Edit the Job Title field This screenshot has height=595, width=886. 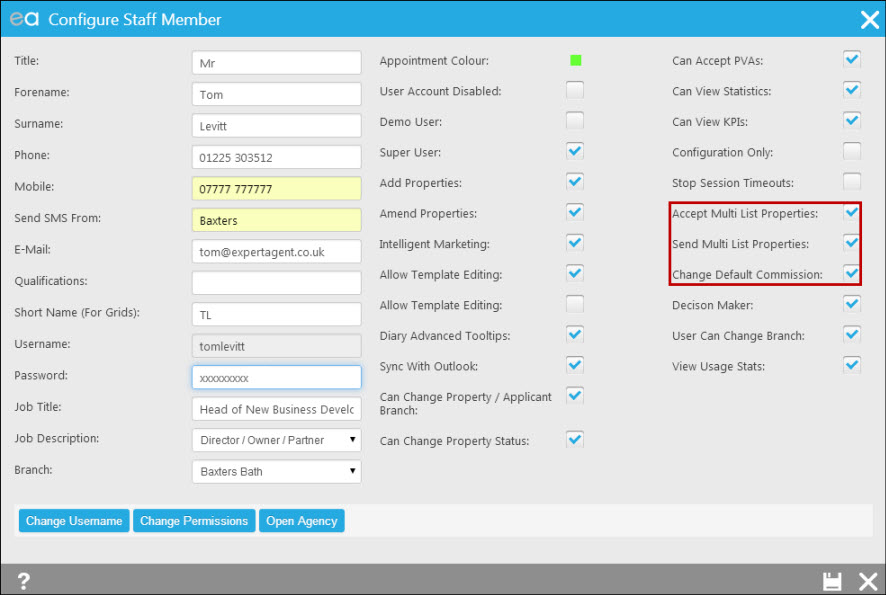[276, 409]
